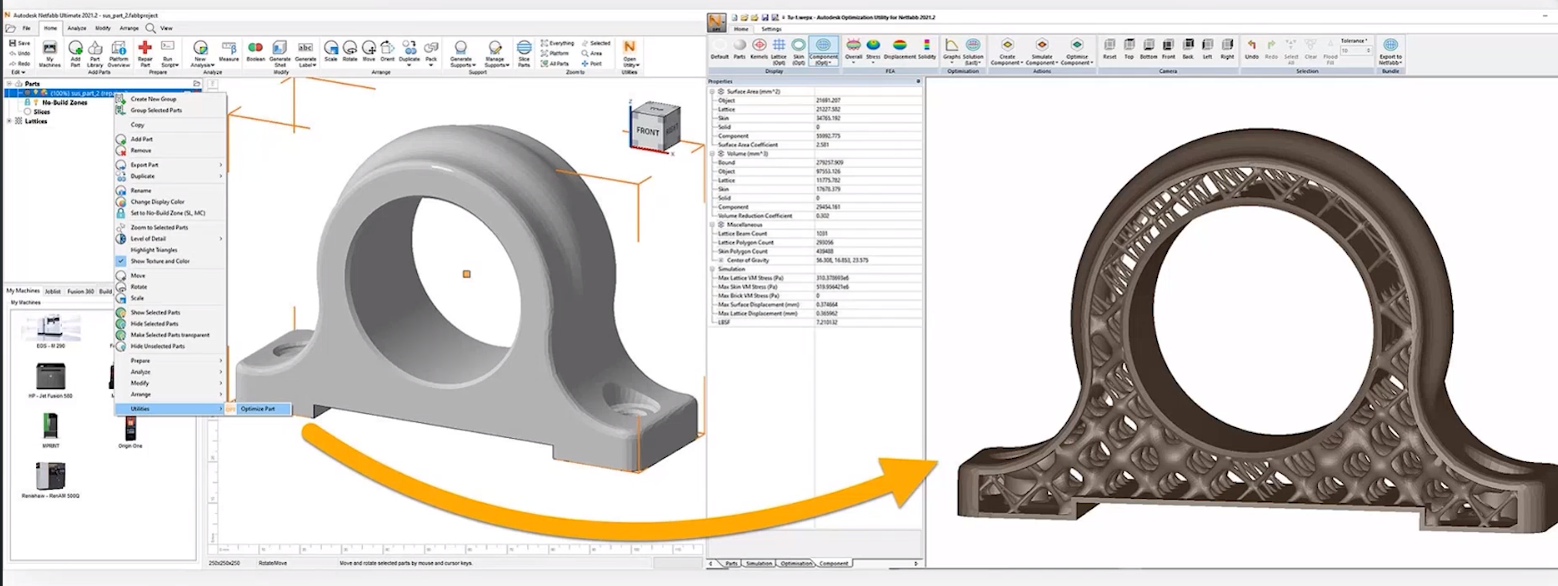The image size is (1558, 586).
Task: Open the Analyze ribbon tab
Action: pos(77,28)
